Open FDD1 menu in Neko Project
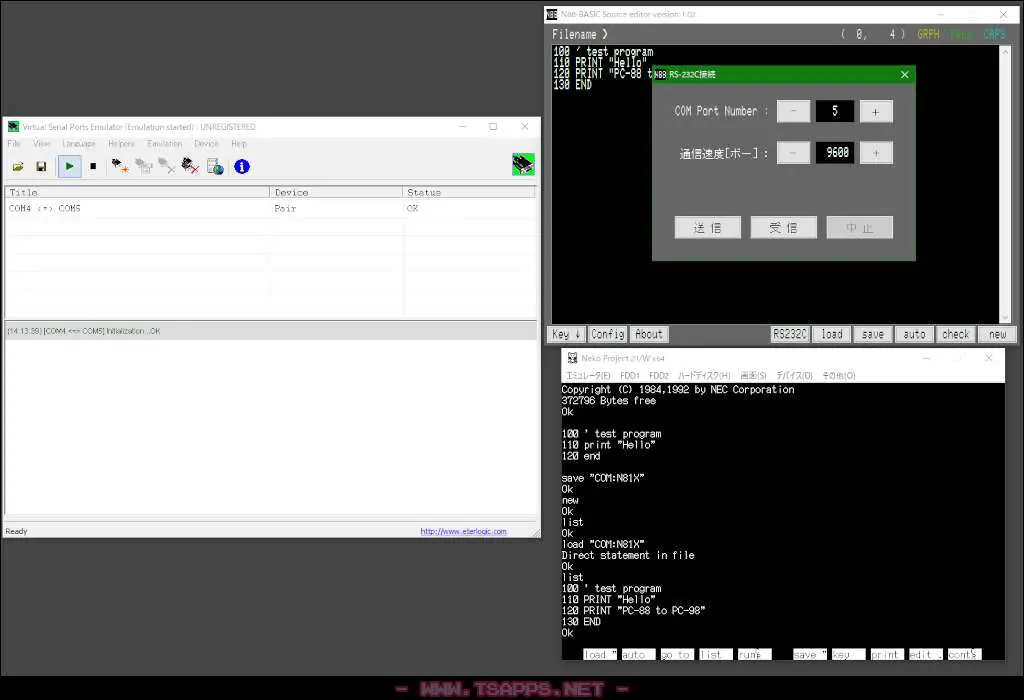 [x=630, y=375]
